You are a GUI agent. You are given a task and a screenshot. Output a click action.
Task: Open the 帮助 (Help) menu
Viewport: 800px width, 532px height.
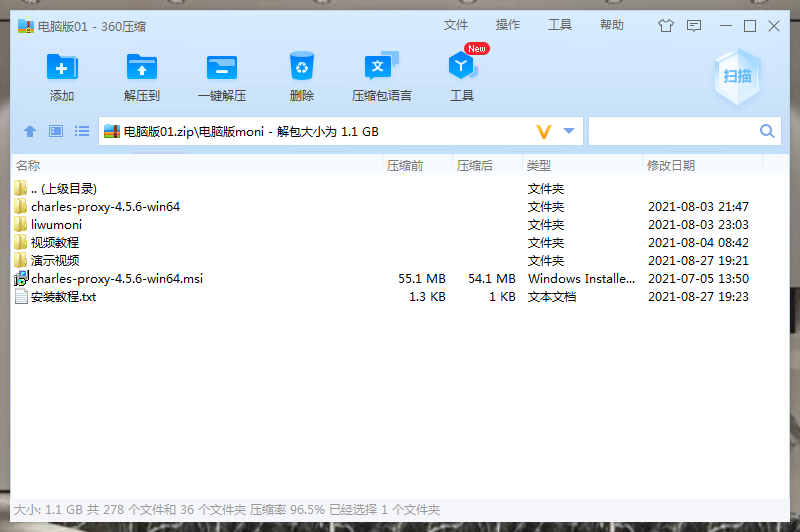point(612,25)
